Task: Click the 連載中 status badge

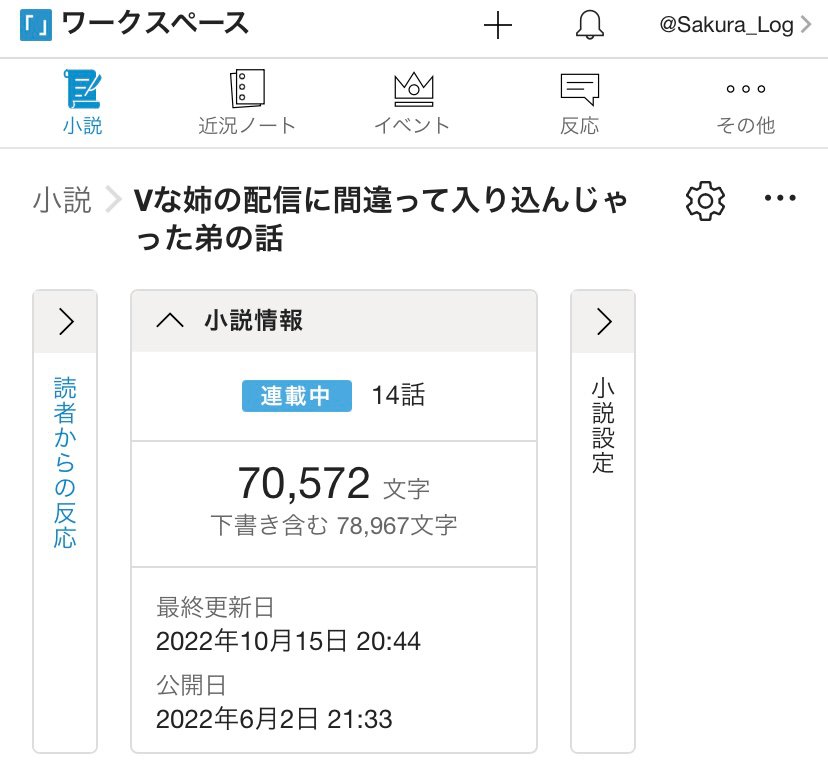Action: (x=296, y=396)
